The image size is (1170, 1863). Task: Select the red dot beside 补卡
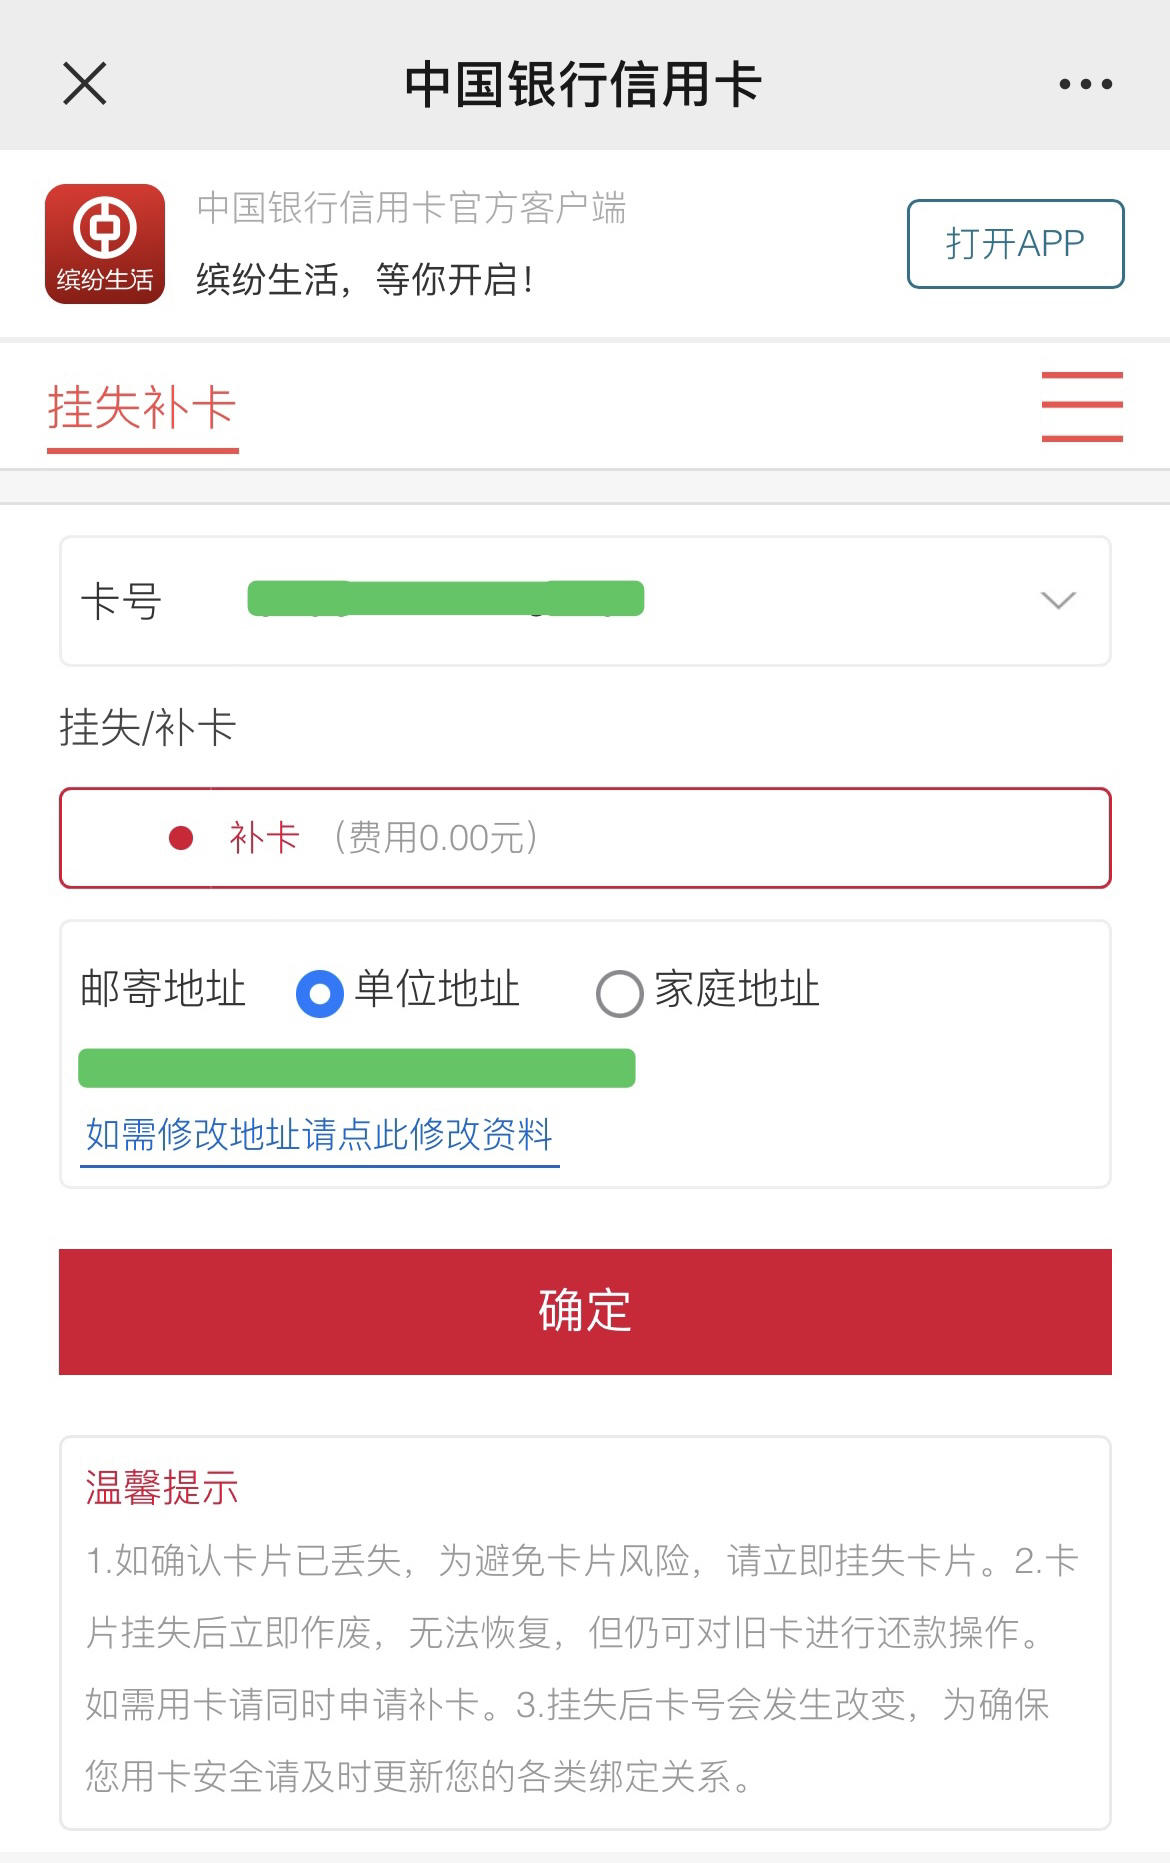tap(181, 838)
